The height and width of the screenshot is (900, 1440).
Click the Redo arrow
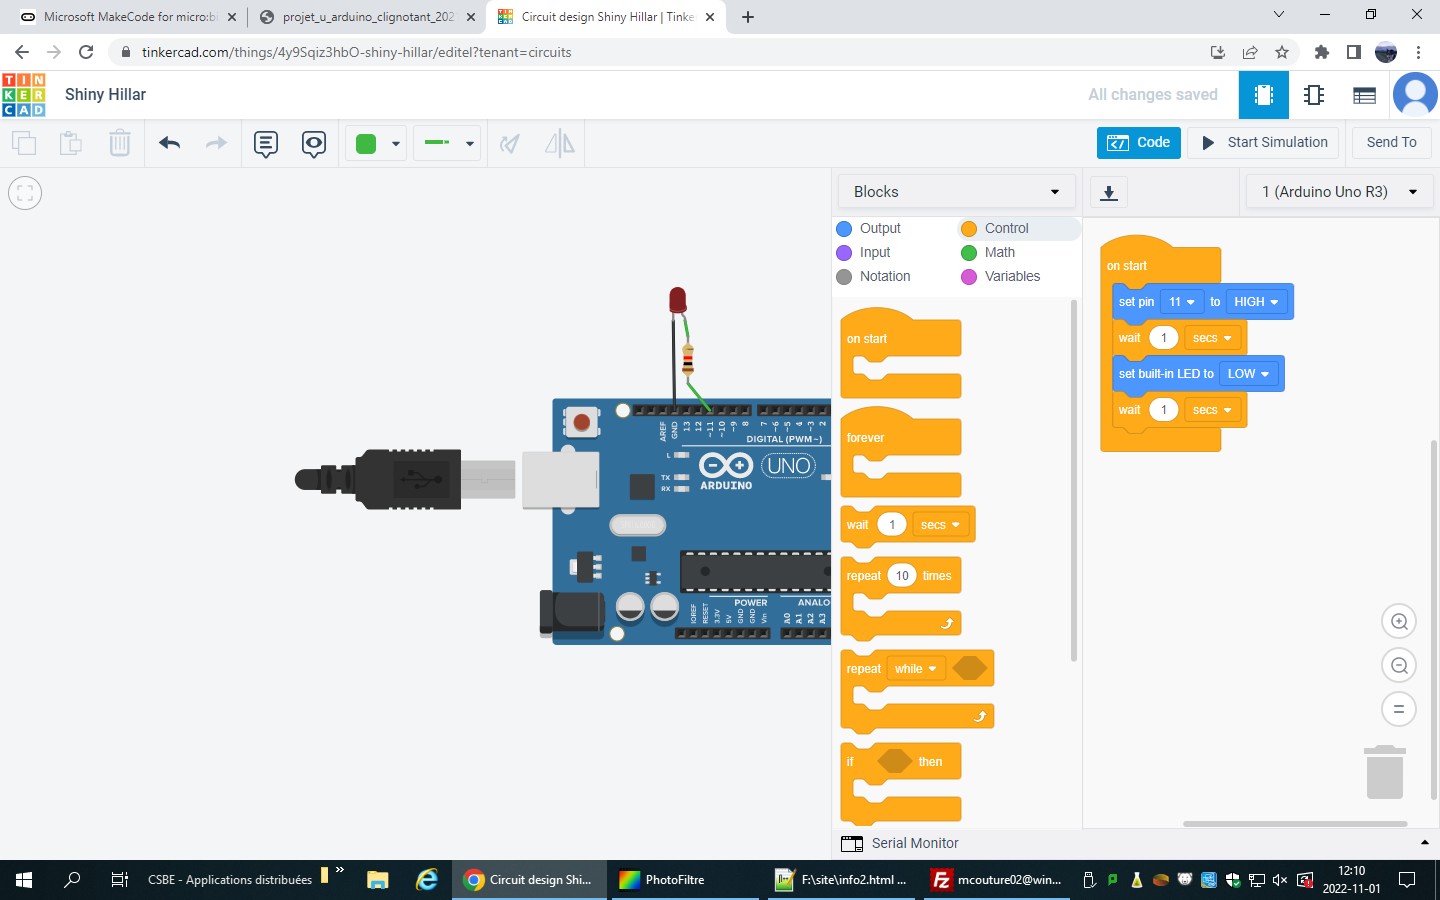tap(216, 143)
